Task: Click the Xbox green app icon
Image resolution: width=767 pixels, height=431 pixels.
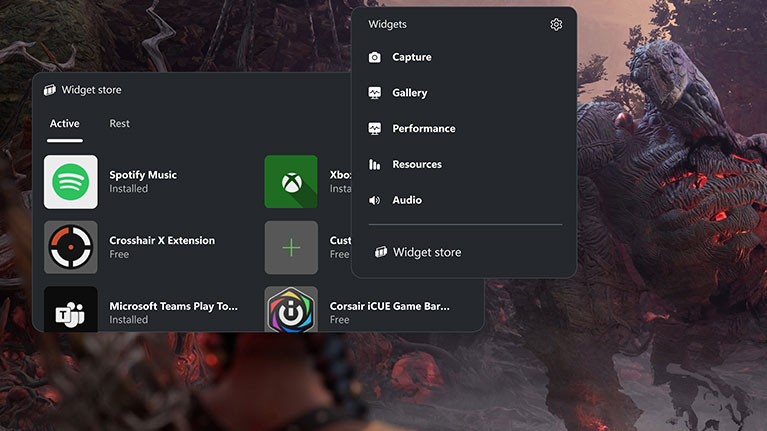Action: pos(291,182)
